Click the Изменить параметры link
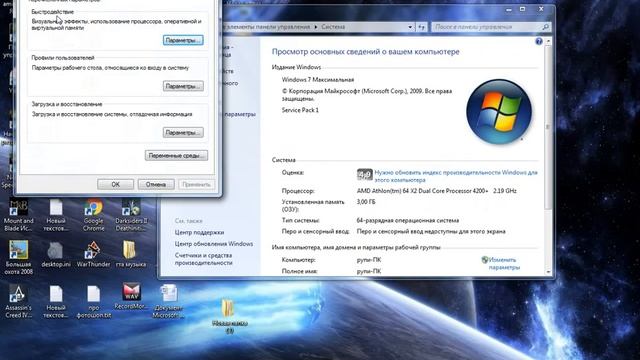Screen dimensions: 640x360 click(x=504, y=264)
